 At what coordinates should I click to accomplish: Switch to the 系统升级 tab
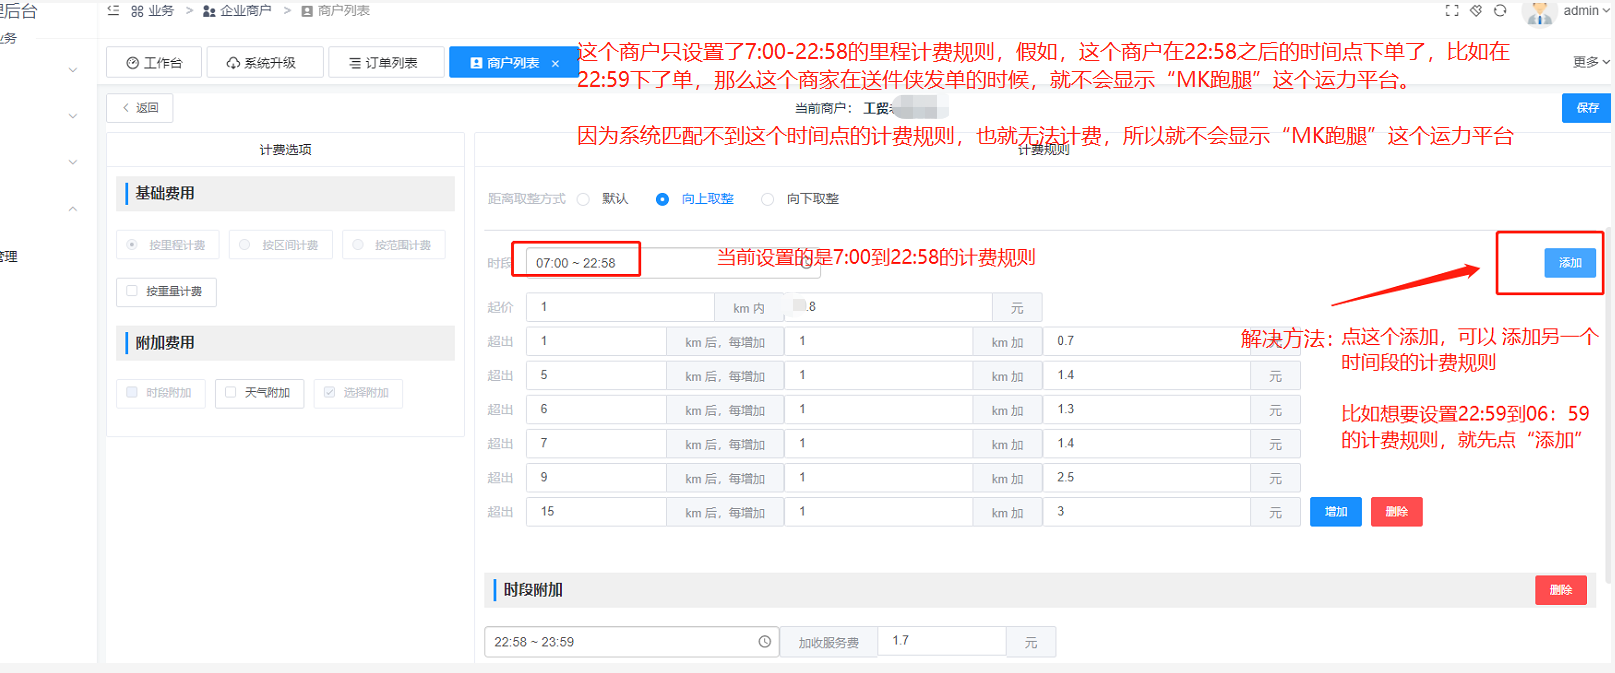pyautogui.click(x=264, y=62)
